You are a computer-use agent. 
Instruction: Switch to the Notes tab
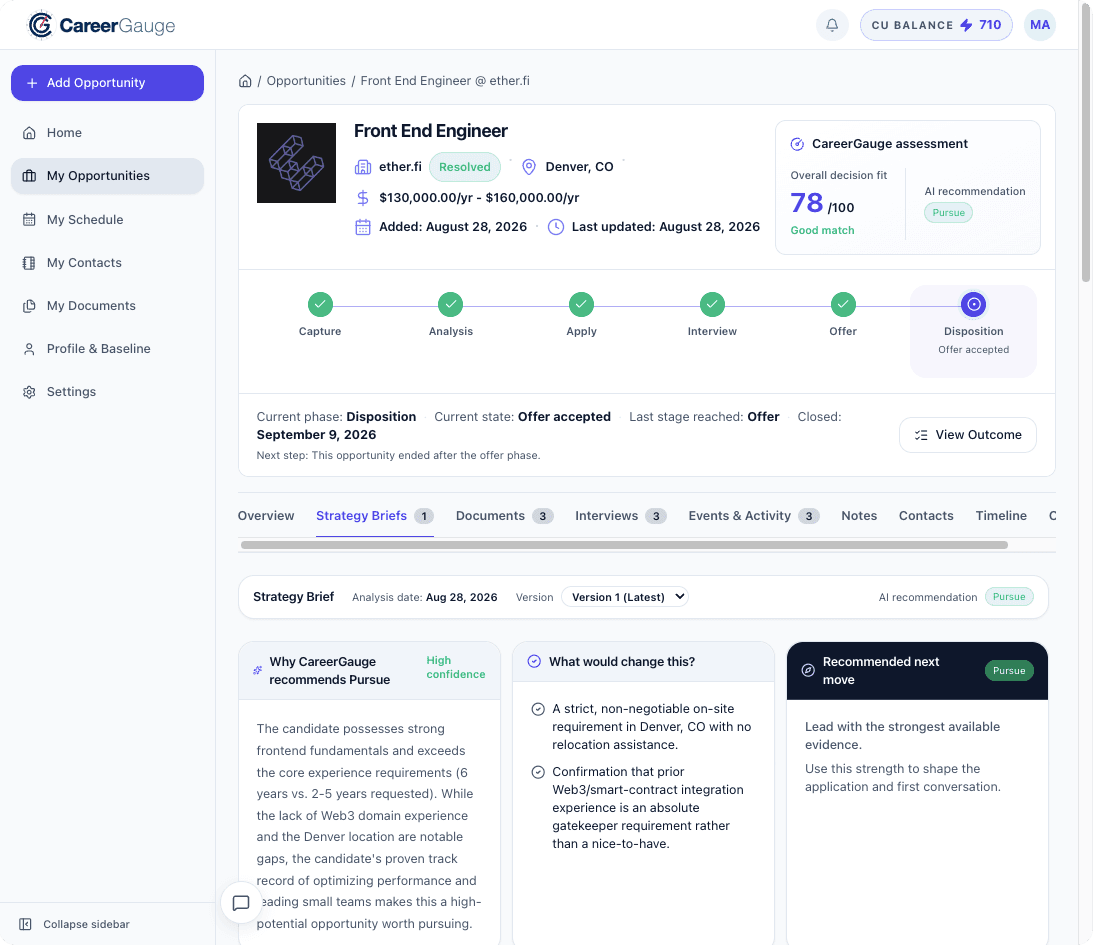[859, 516]
